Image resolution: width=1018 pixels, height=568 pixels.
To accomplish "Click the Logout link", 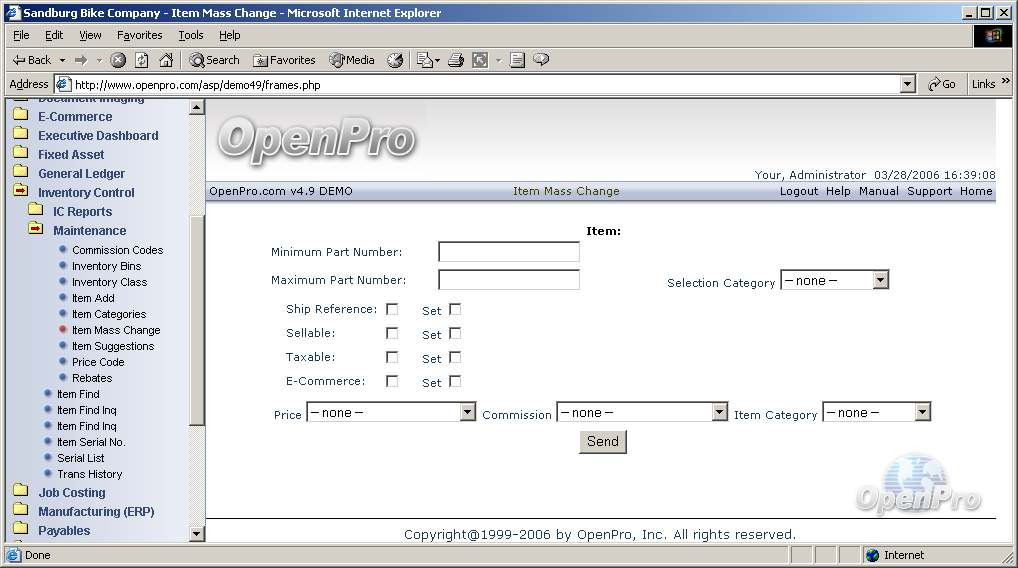I will pos(798,191).
